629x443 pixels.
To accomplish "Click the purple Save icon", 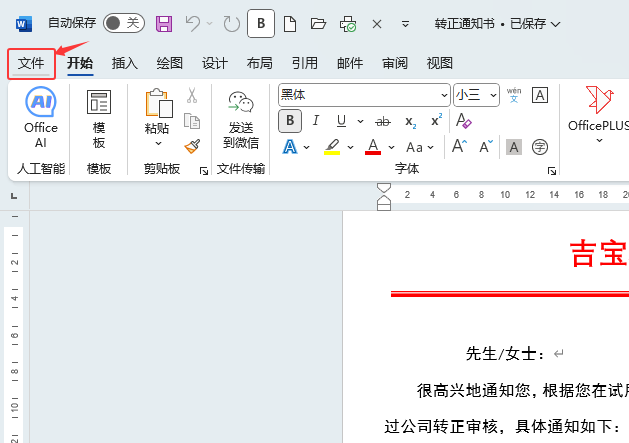I will click(x=164, y=24).
